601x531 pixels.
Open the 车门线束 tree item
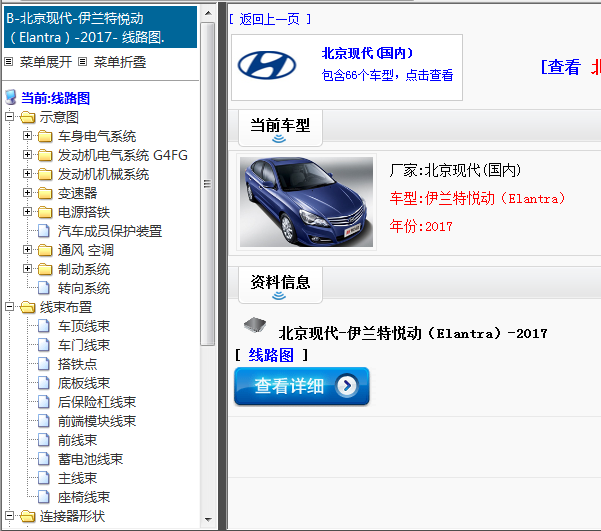[84, 345]
